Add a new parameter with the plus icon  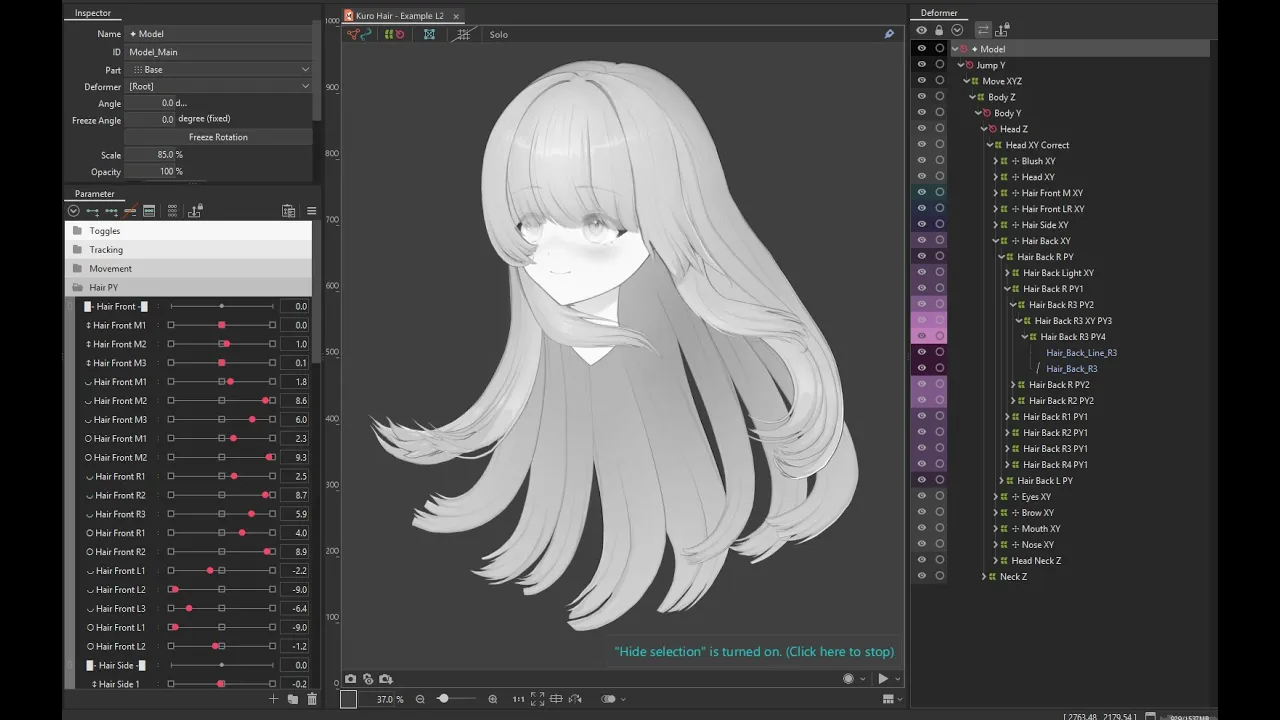coord(273,699)
